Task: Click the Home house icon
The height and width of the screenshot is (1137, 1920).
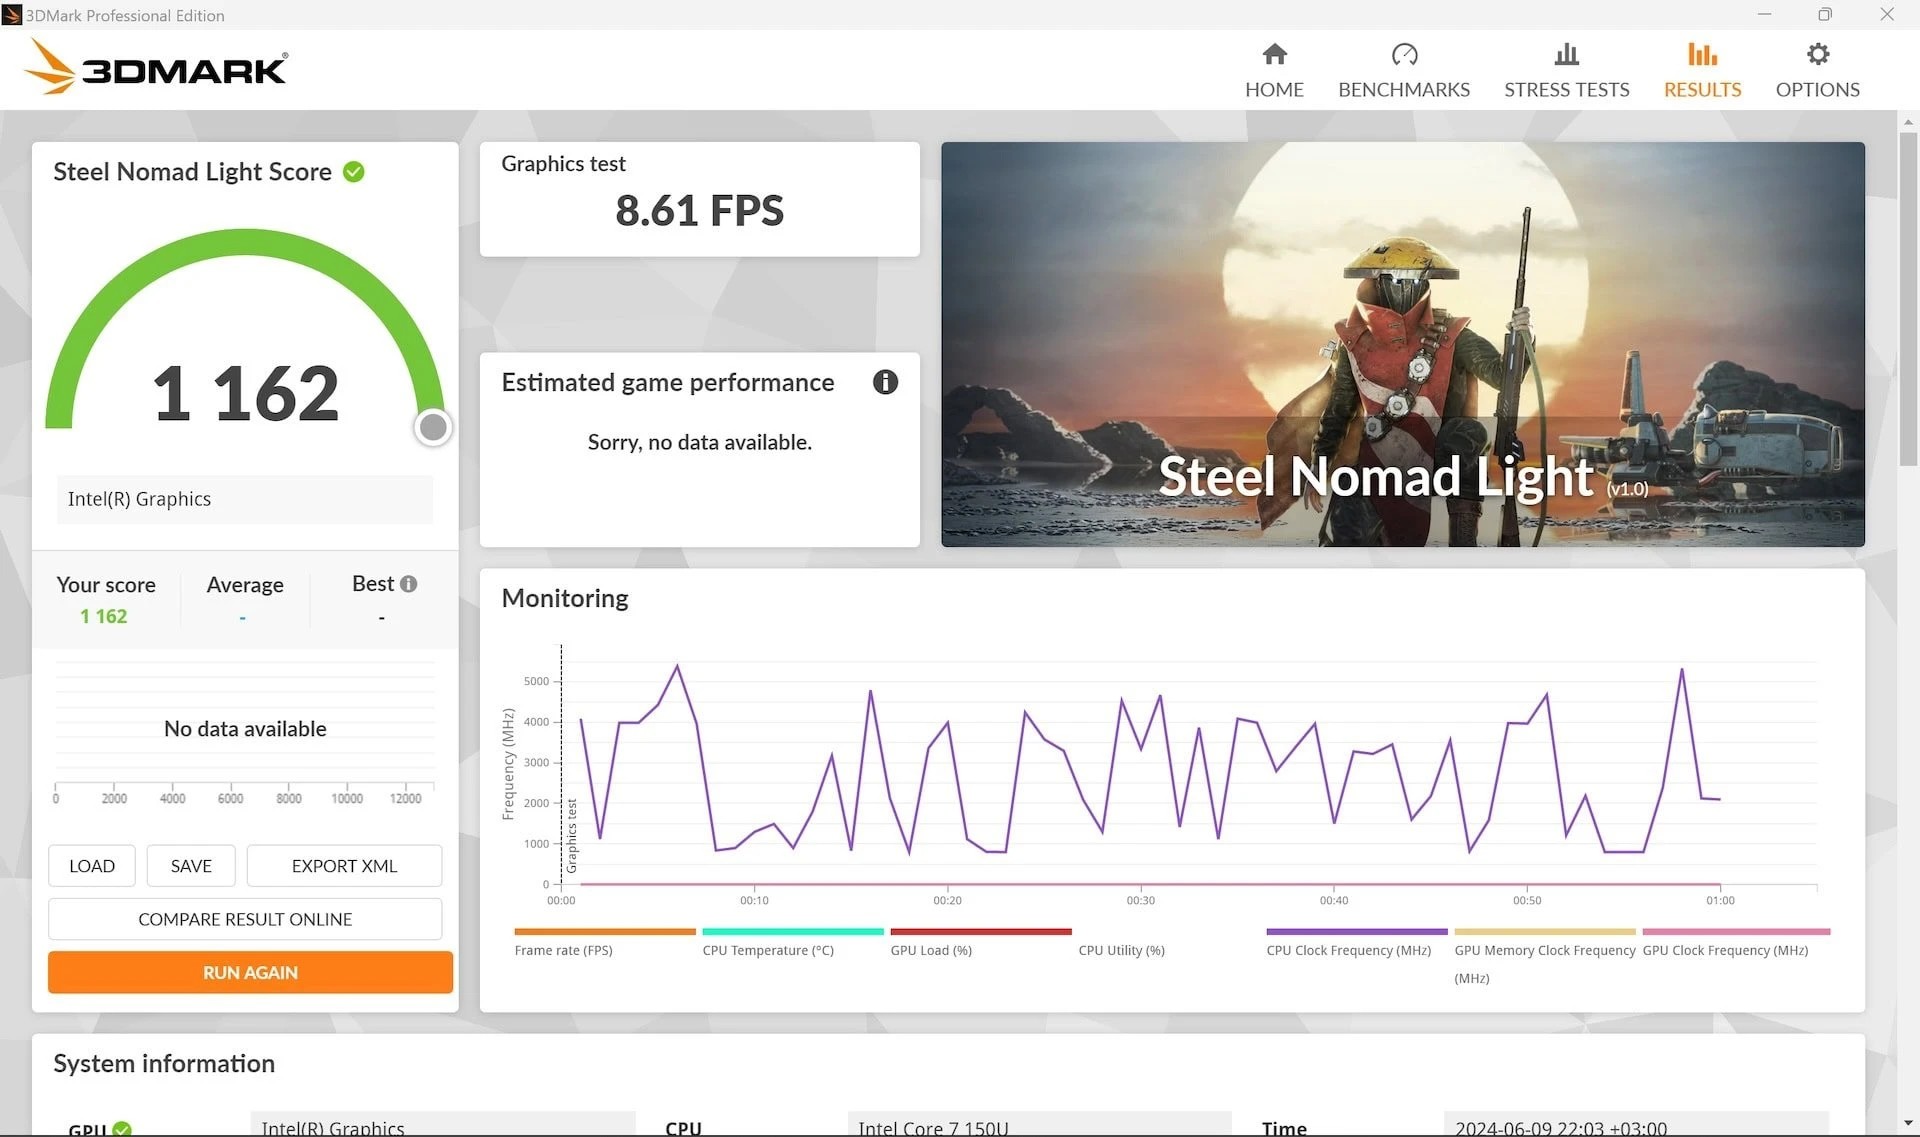Action: [x=1274, y=54]
